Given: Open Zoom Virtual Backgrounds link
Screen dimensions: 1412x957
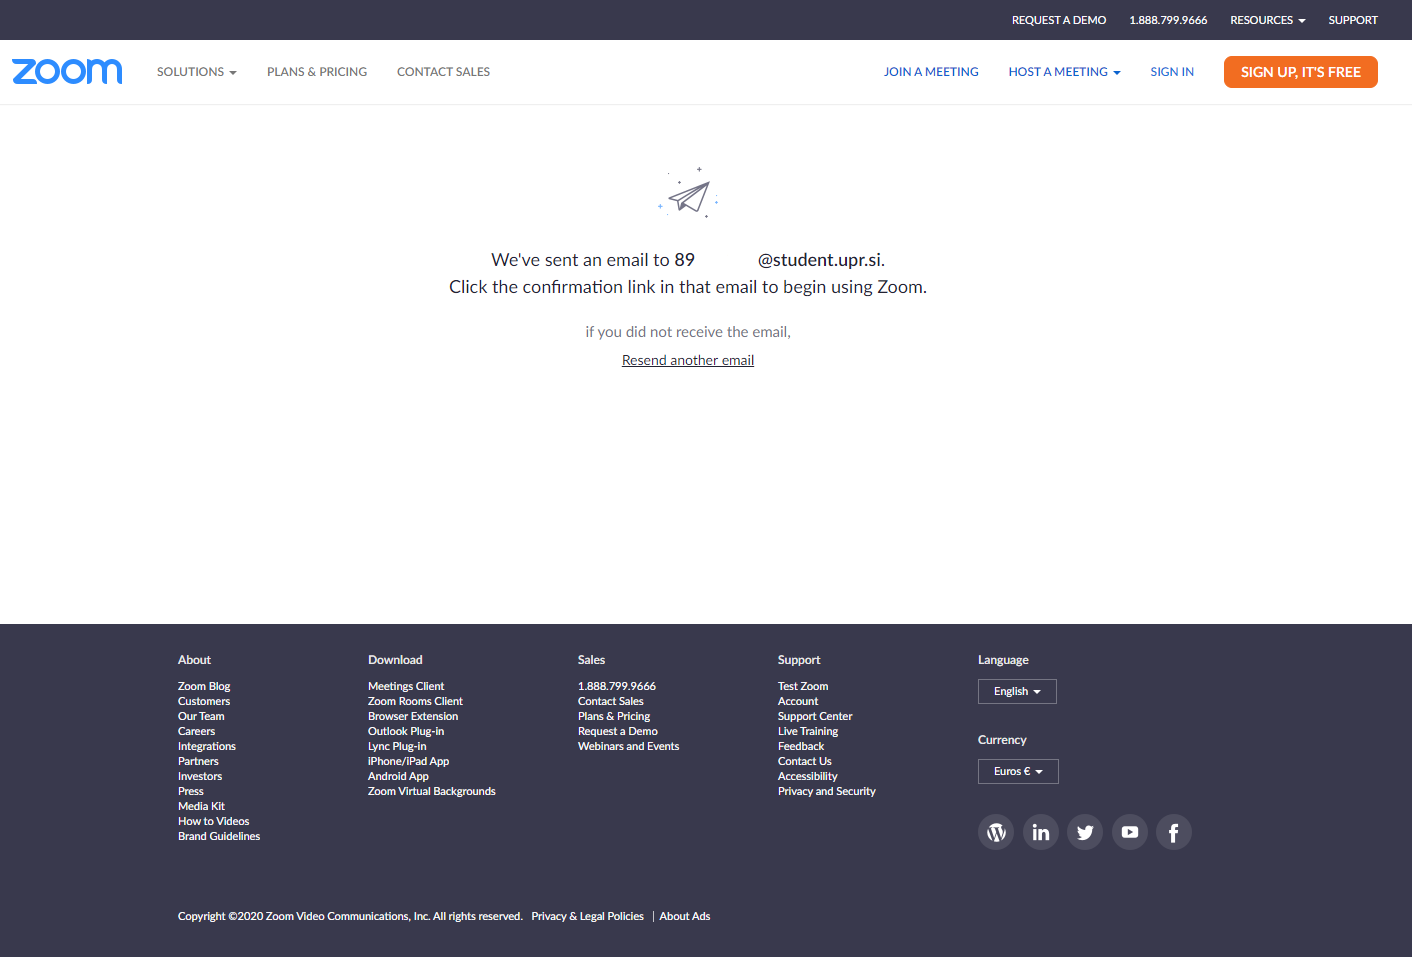Looking at the screenshot, I should click(x=432, y=791).
